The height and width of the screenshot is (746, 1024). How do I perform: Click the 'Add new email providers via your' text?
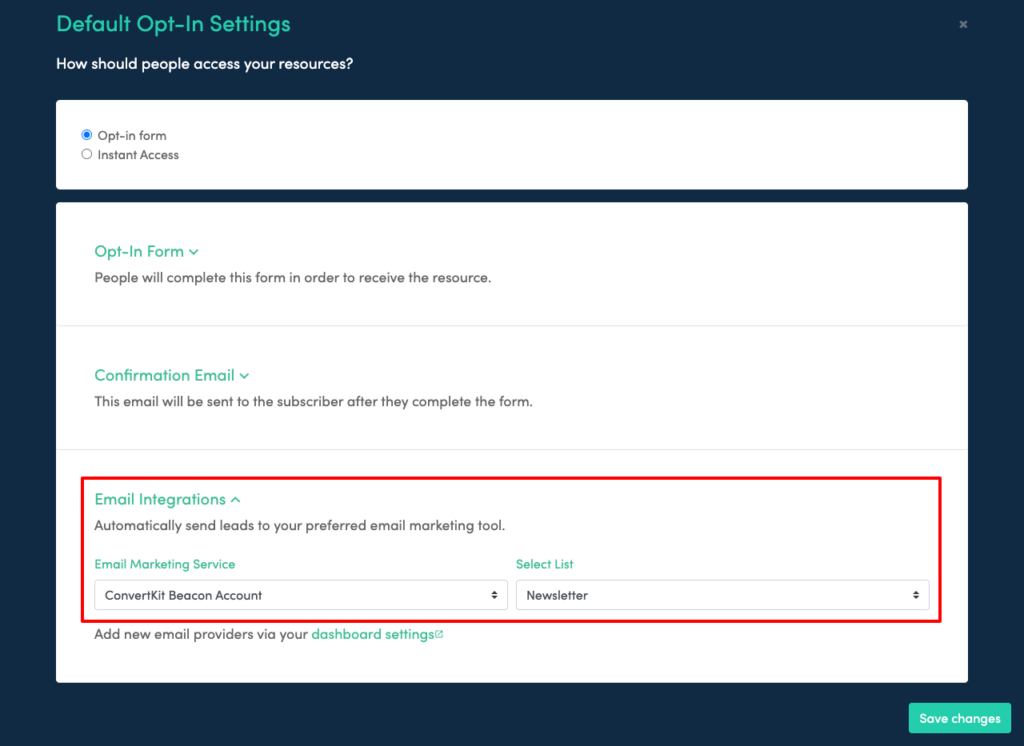201,634
